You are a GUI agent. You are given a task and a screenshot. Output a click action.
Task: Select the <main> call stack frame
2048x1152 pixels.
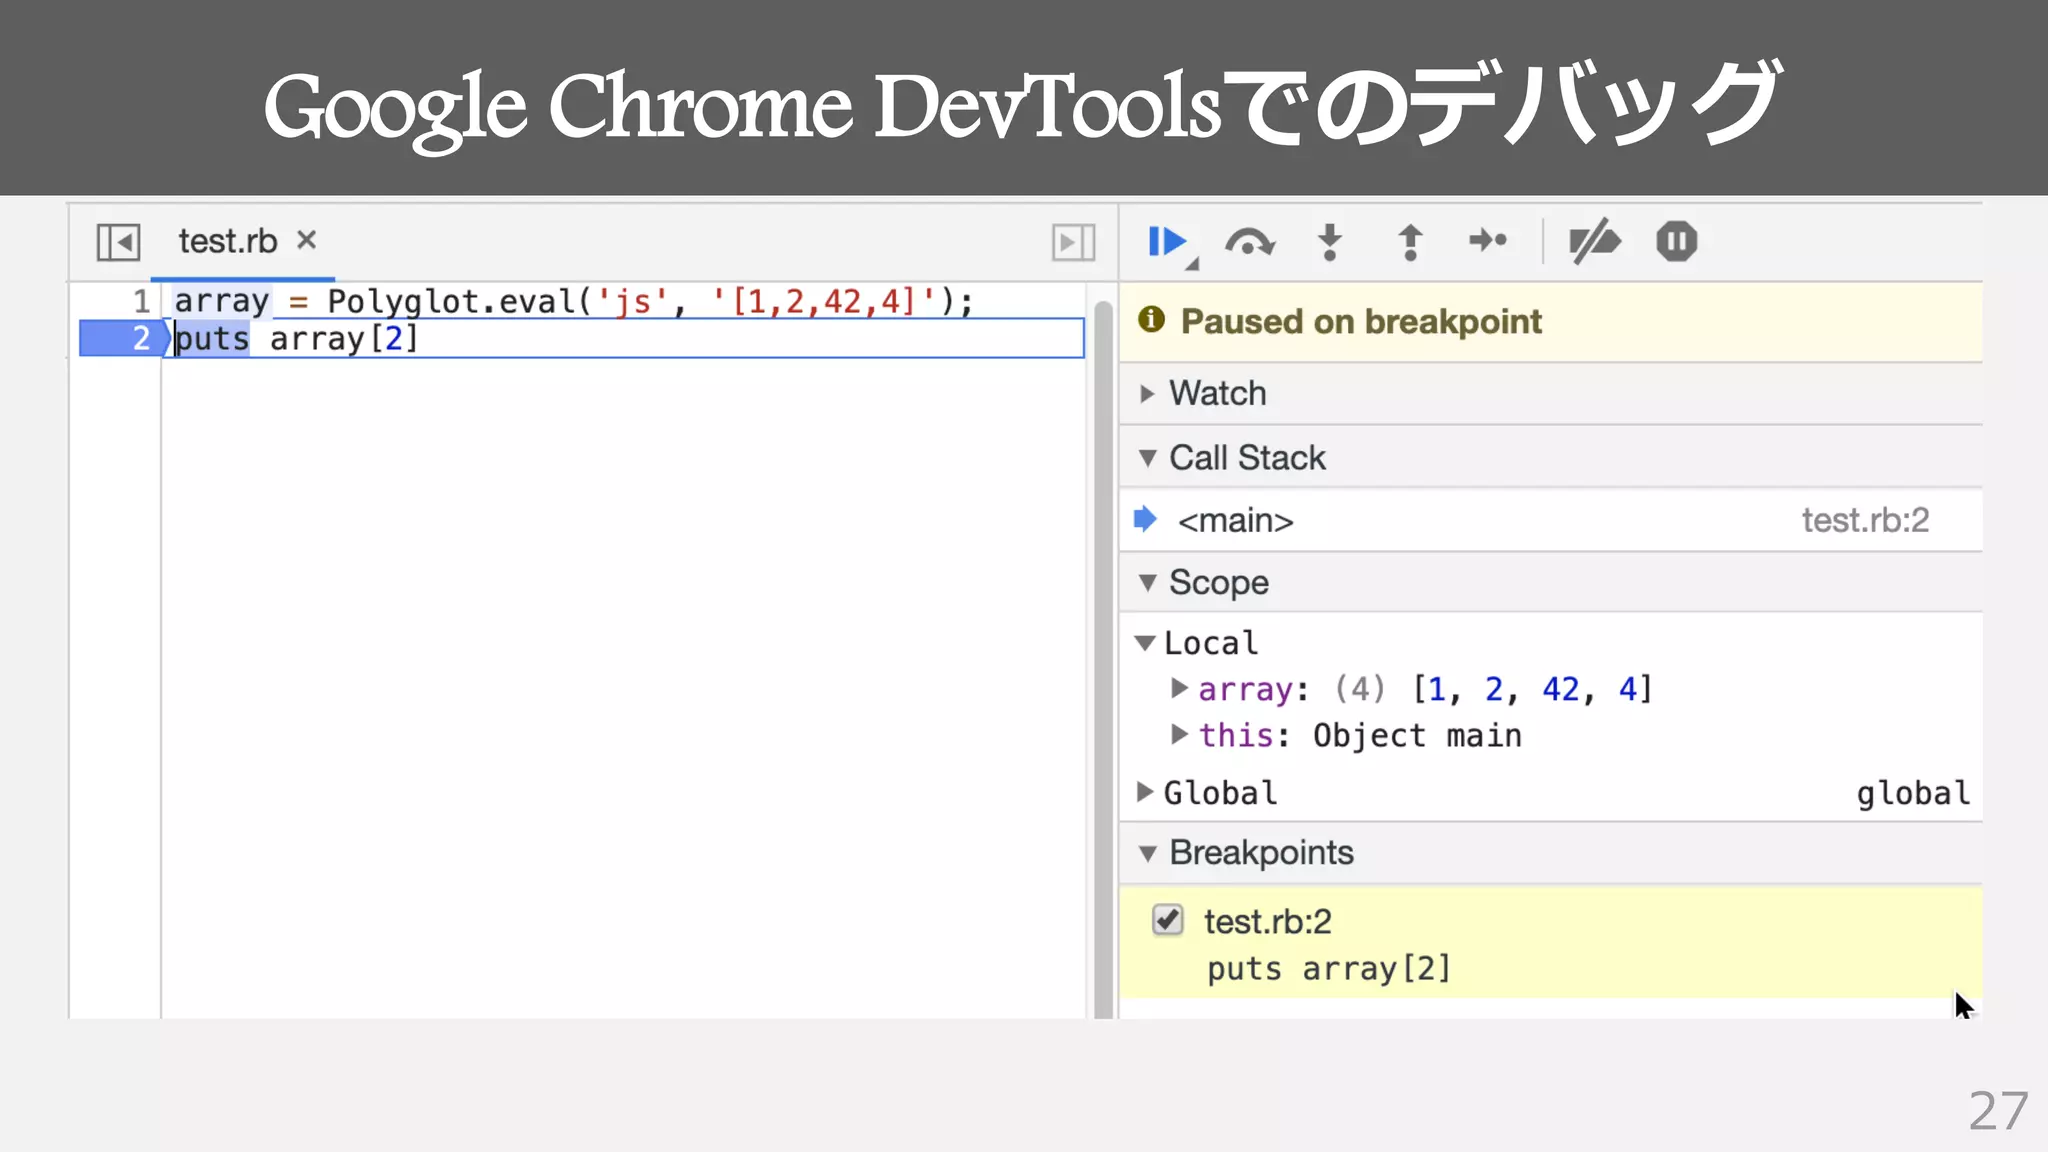(x=1551, y=520)
